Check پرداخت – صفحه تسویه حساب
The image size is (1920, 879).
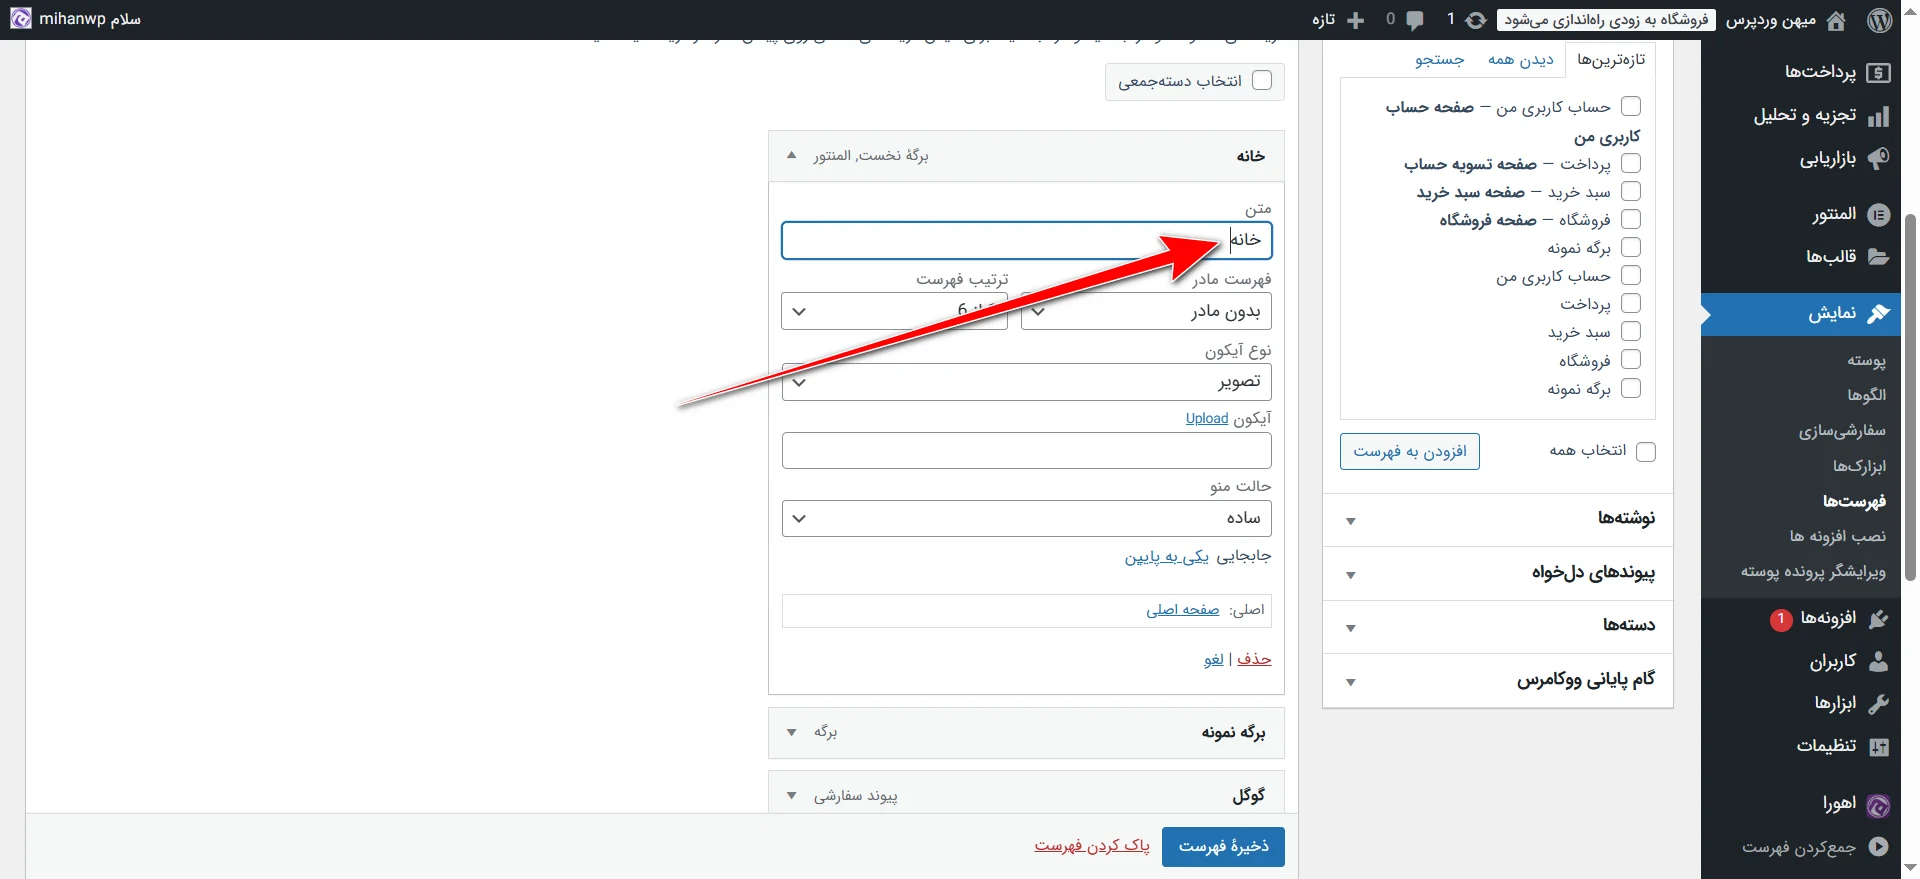coord(1631,163)
